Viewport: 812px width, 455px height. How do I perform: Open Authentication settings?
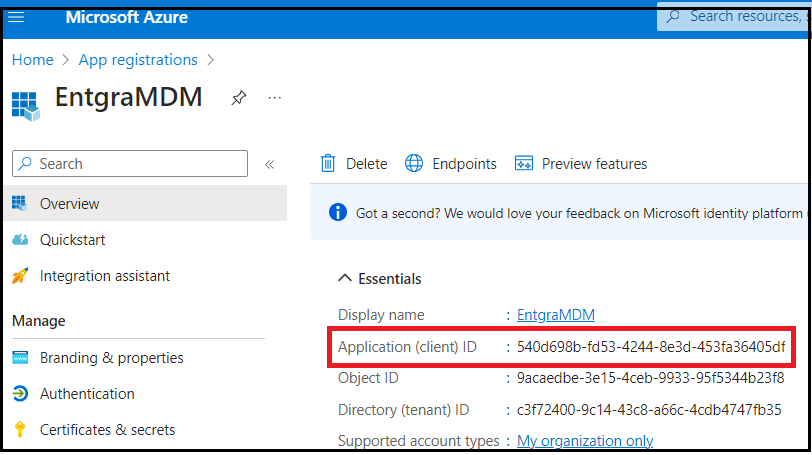(87, 394)
